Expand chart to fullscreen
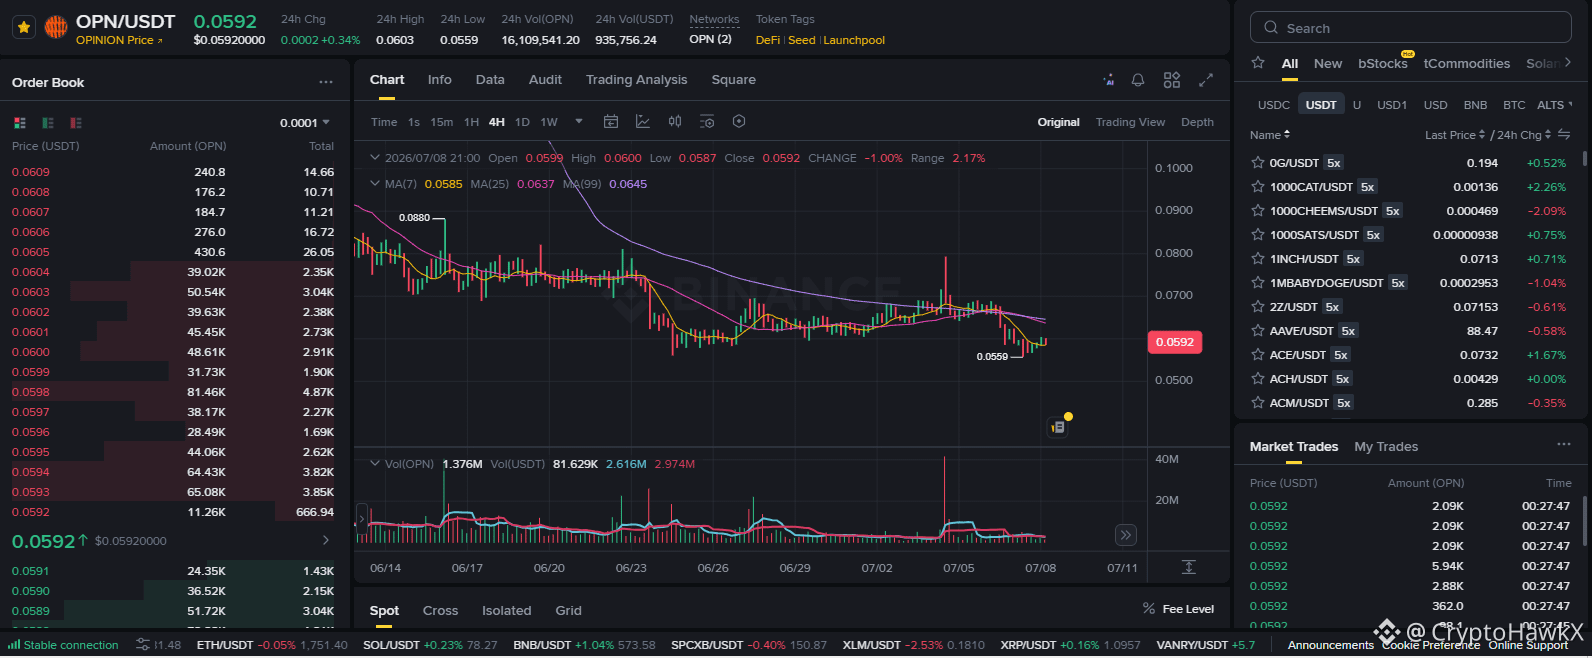This screenshot has height=658, width=1592. (x=1206, y=80)
